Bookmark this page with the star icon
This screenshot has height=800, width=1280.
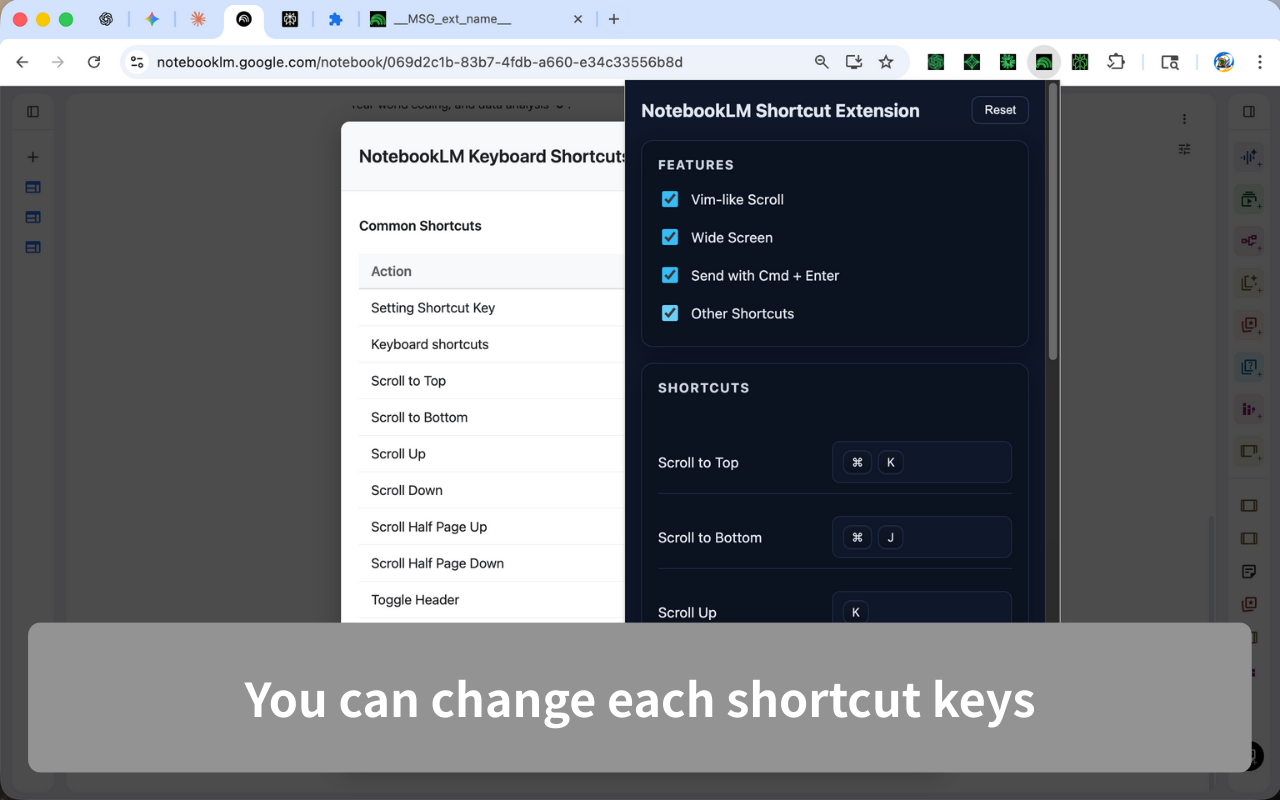click(886, 62)
